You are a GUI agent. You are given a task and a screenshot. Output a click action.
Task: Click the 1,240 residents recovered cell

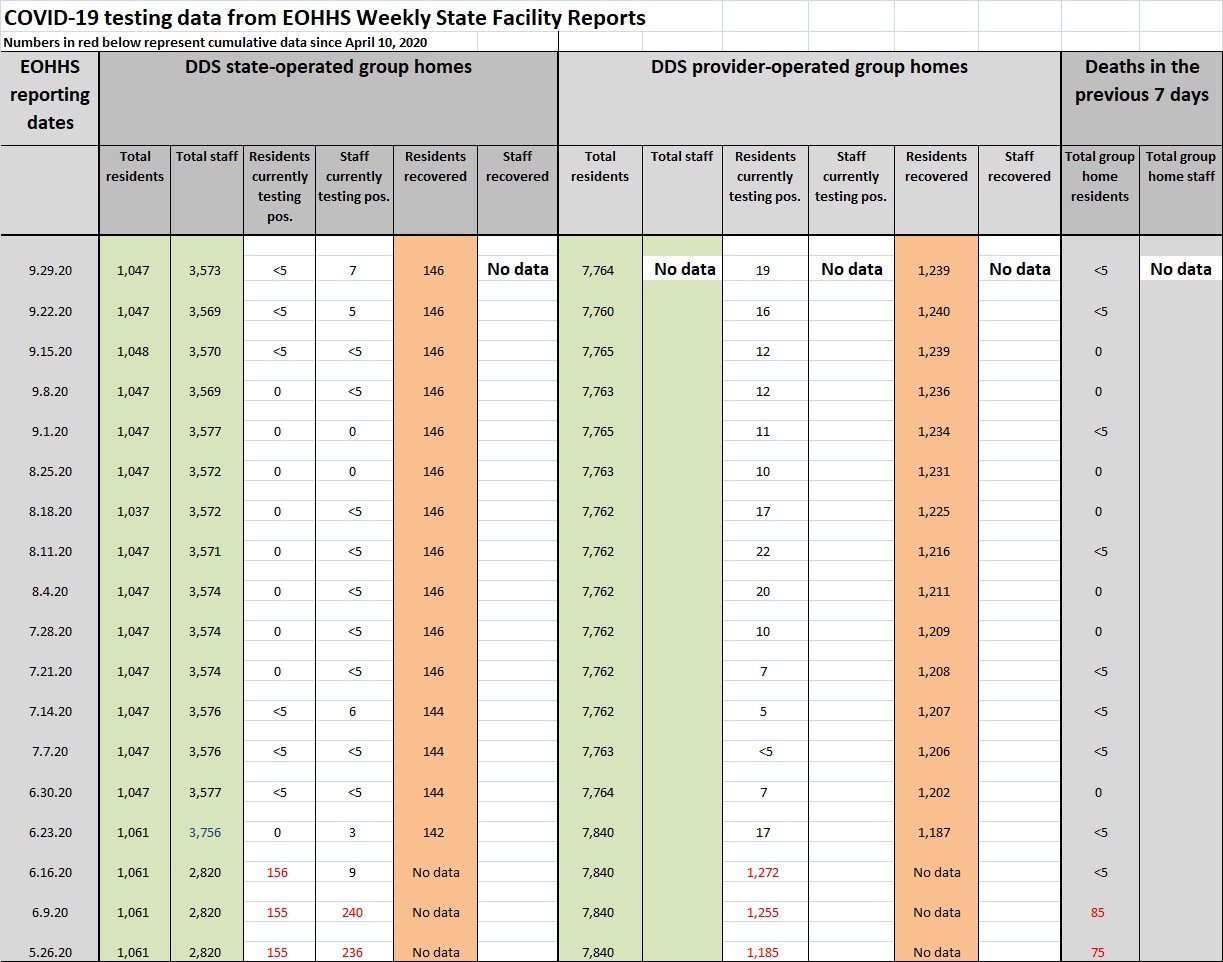936,311
